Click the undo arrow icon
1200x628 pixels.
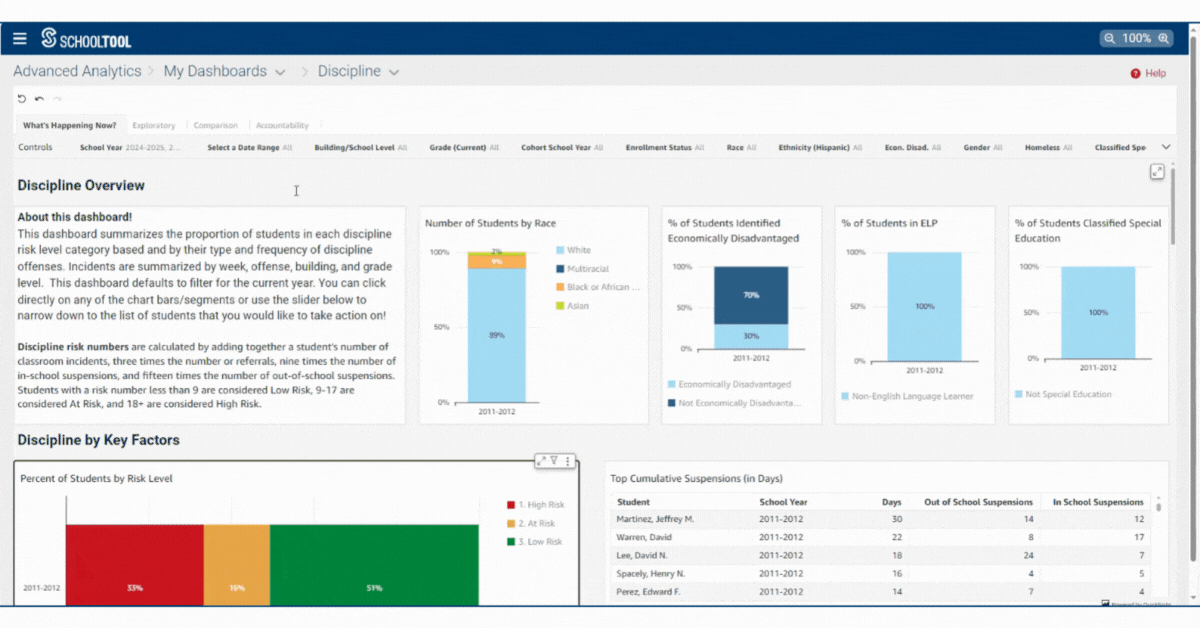point(39,99)
